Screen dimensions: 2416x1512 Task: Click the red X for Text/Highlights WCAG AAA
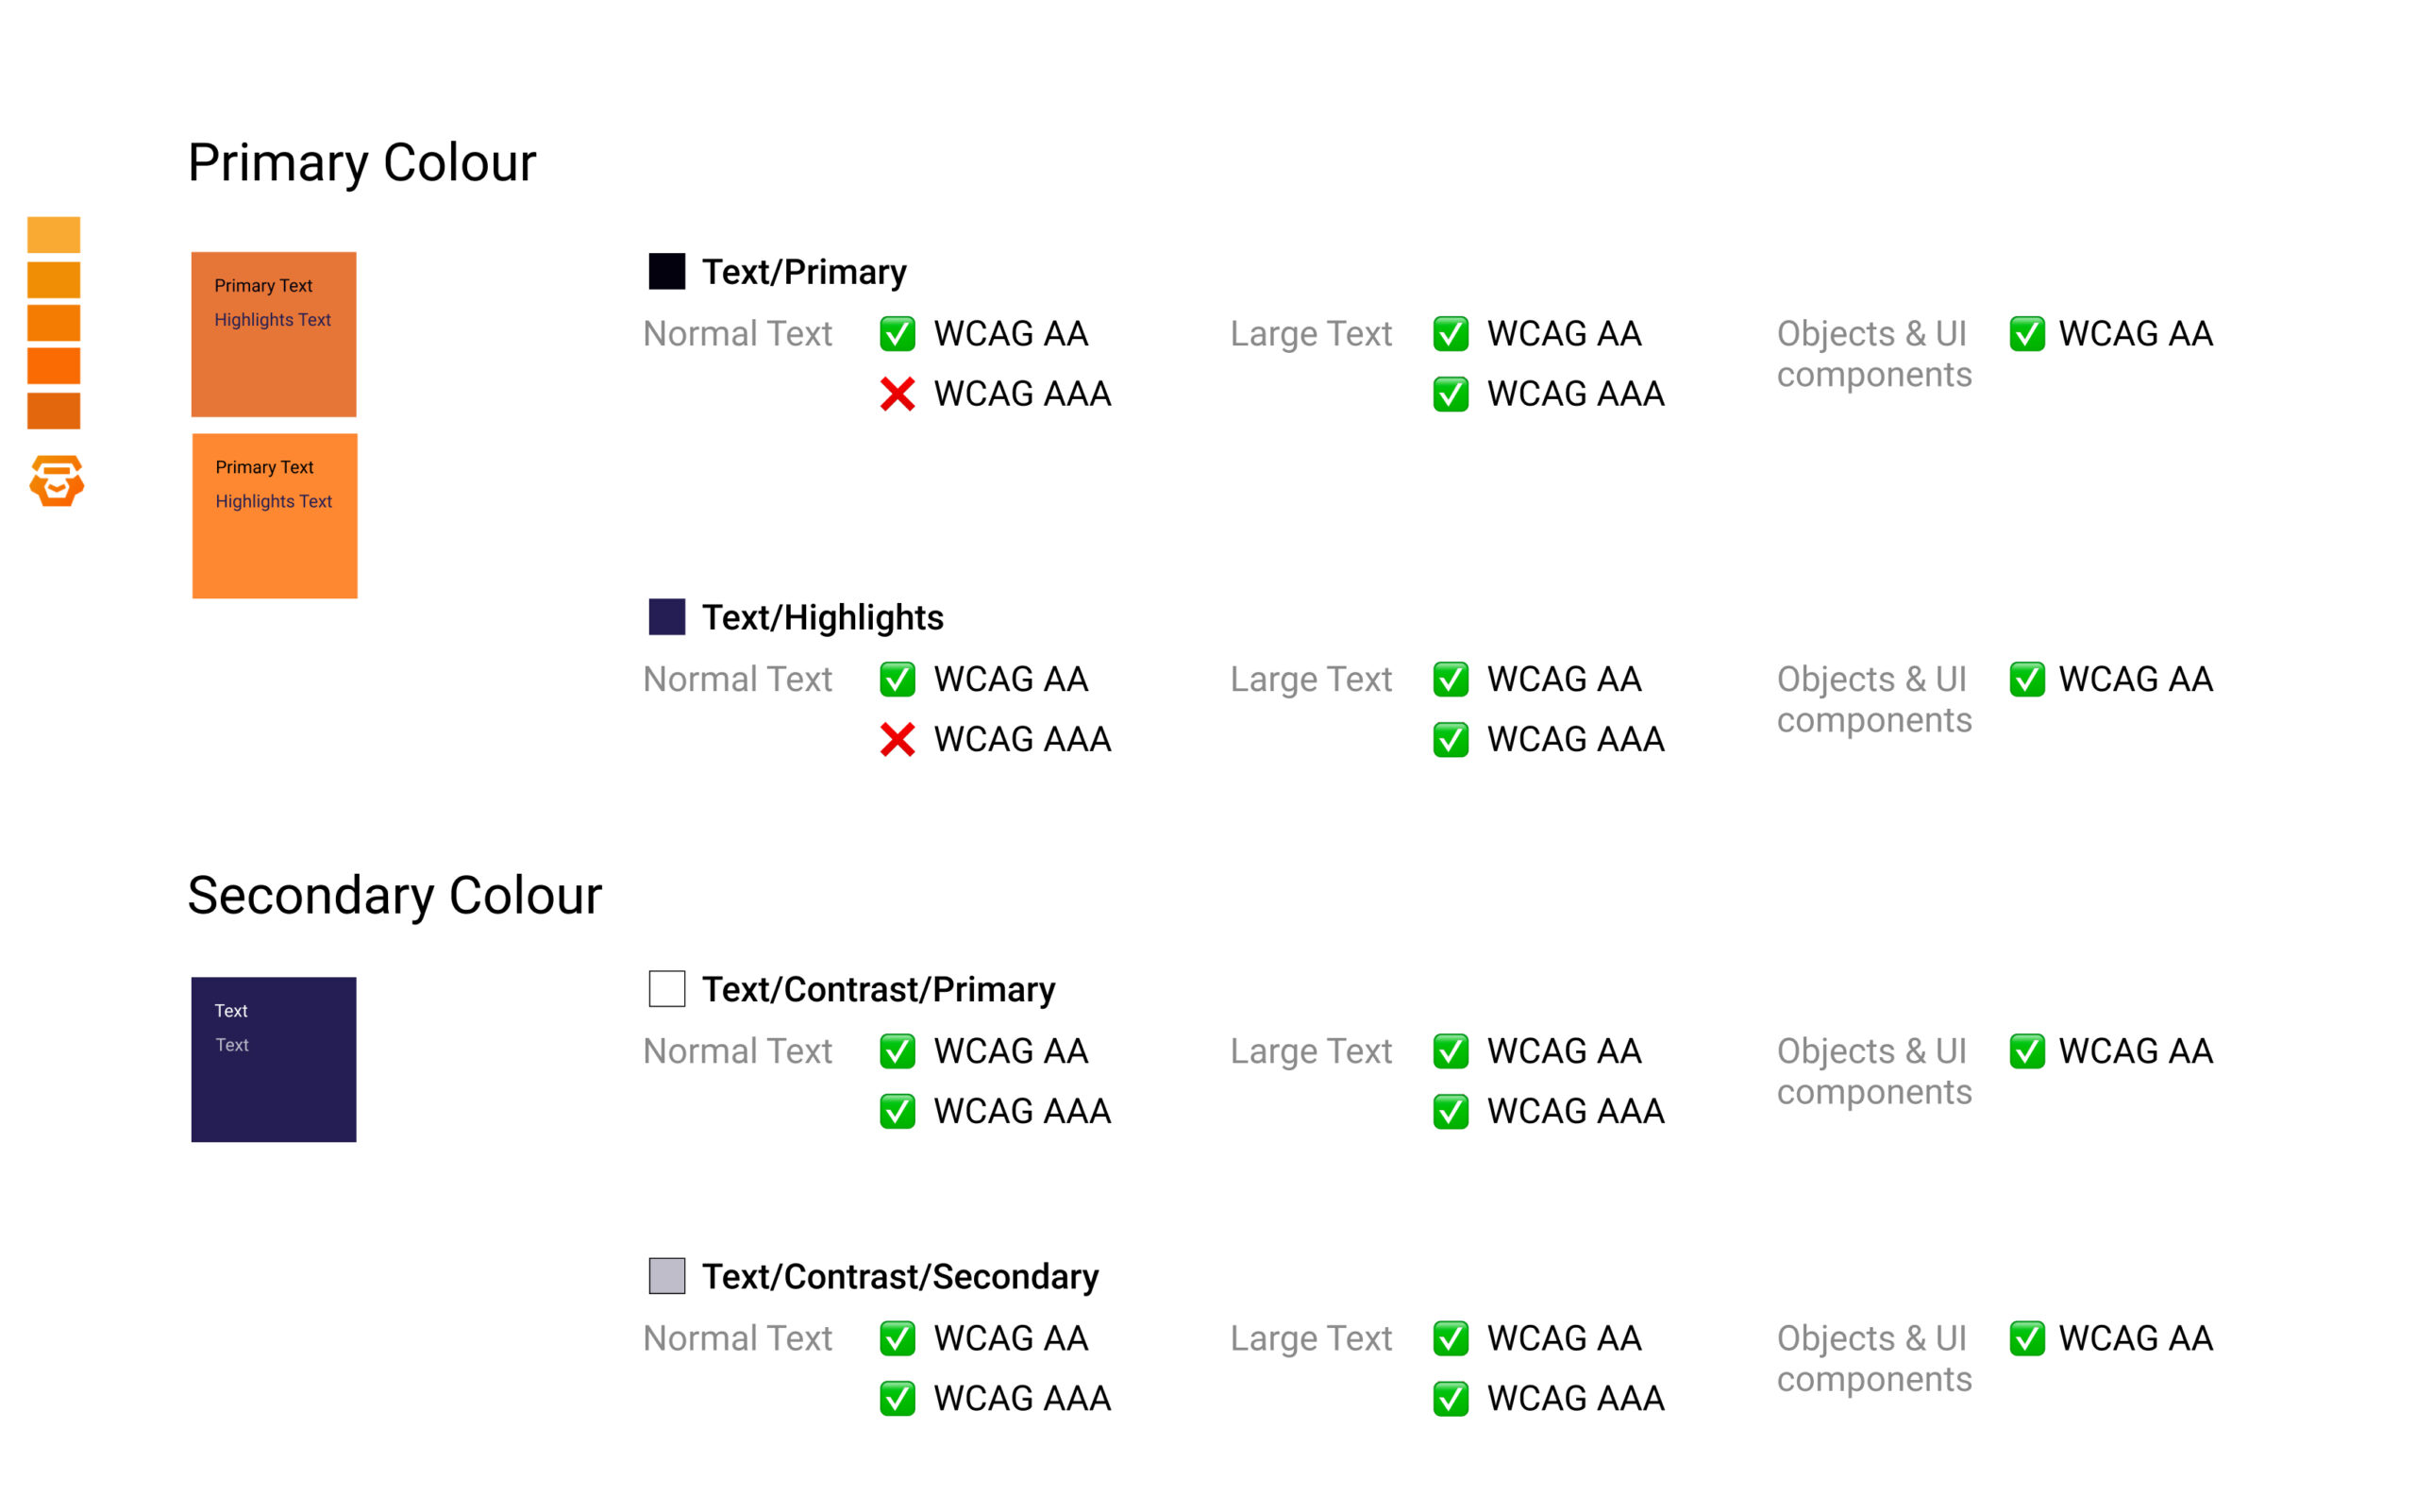click(x=898, y=740)
